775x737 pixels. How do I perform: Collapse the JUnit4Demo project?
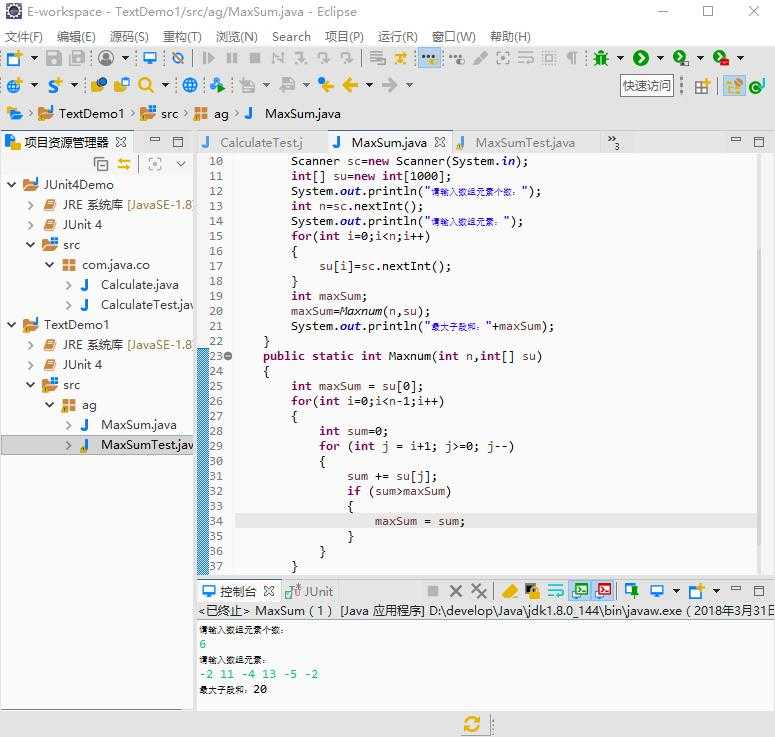[12, 185]
